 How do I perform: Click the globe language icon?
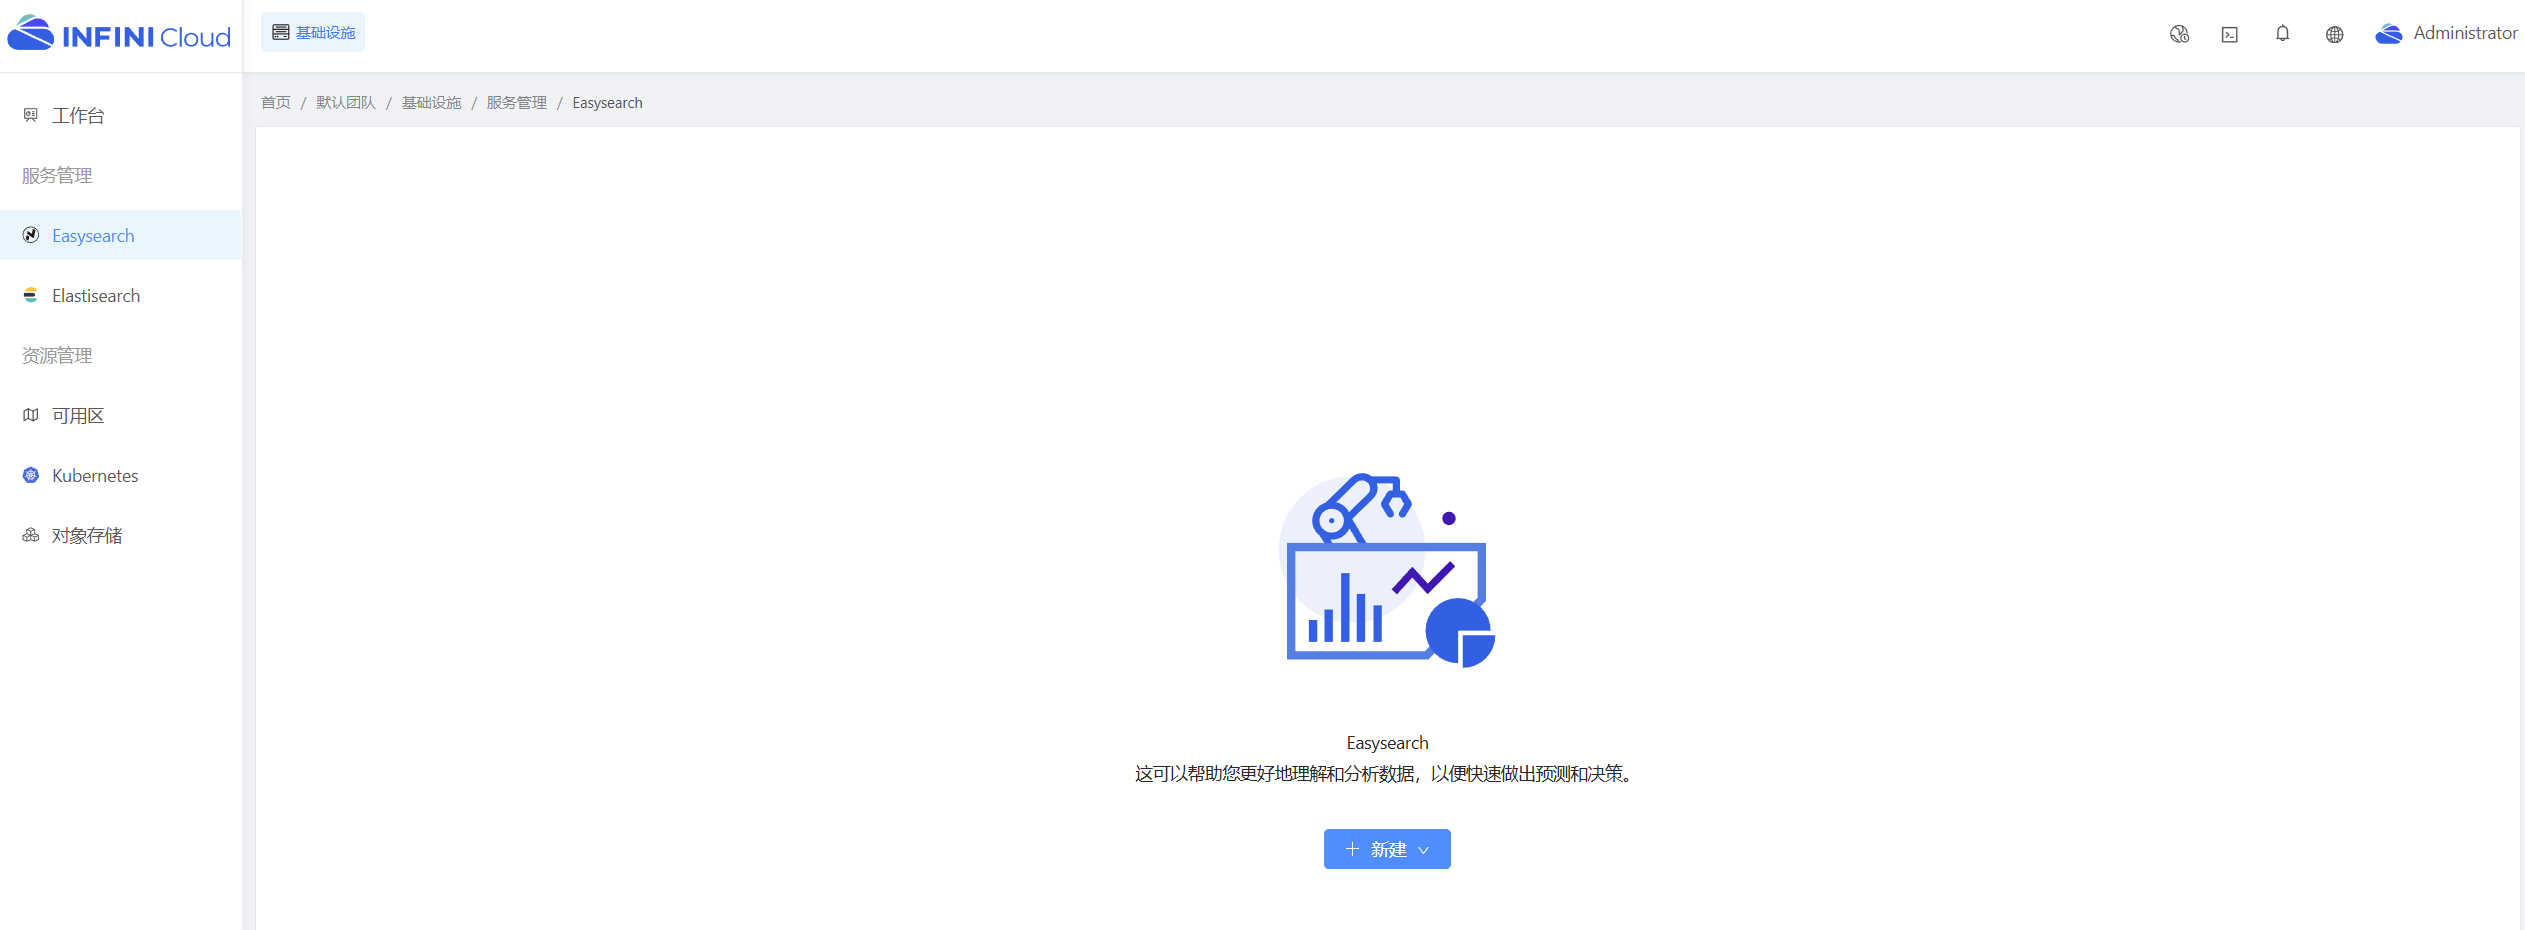(2334, 34)
